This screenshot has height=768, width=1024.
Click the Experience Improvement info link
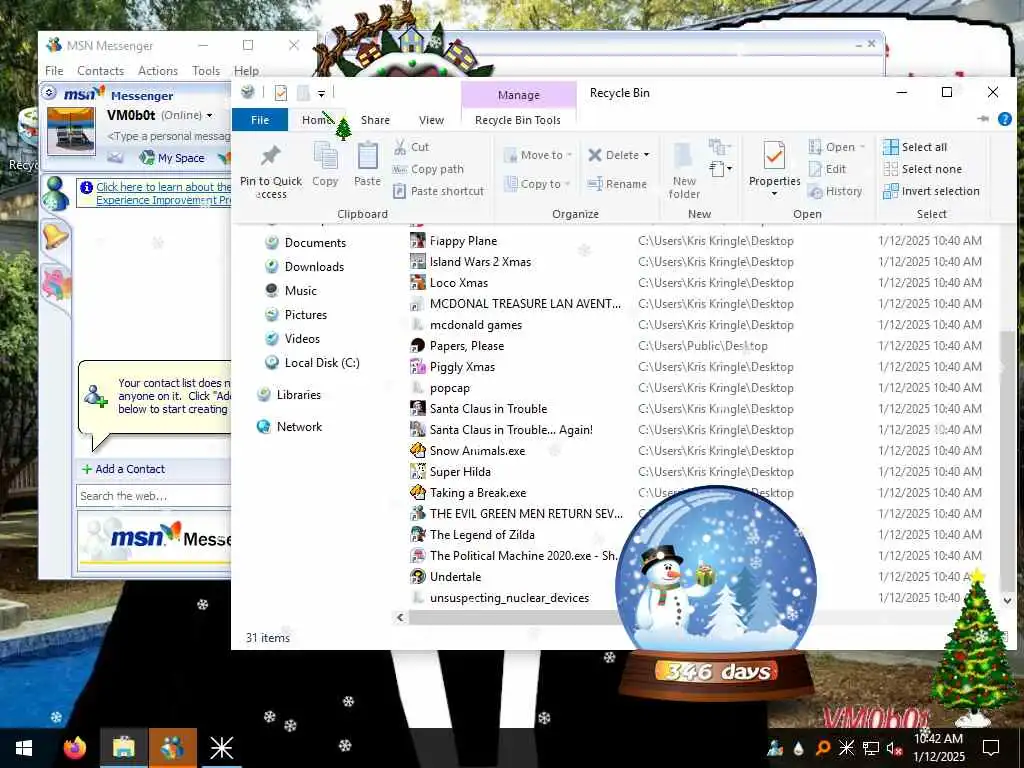163,193
